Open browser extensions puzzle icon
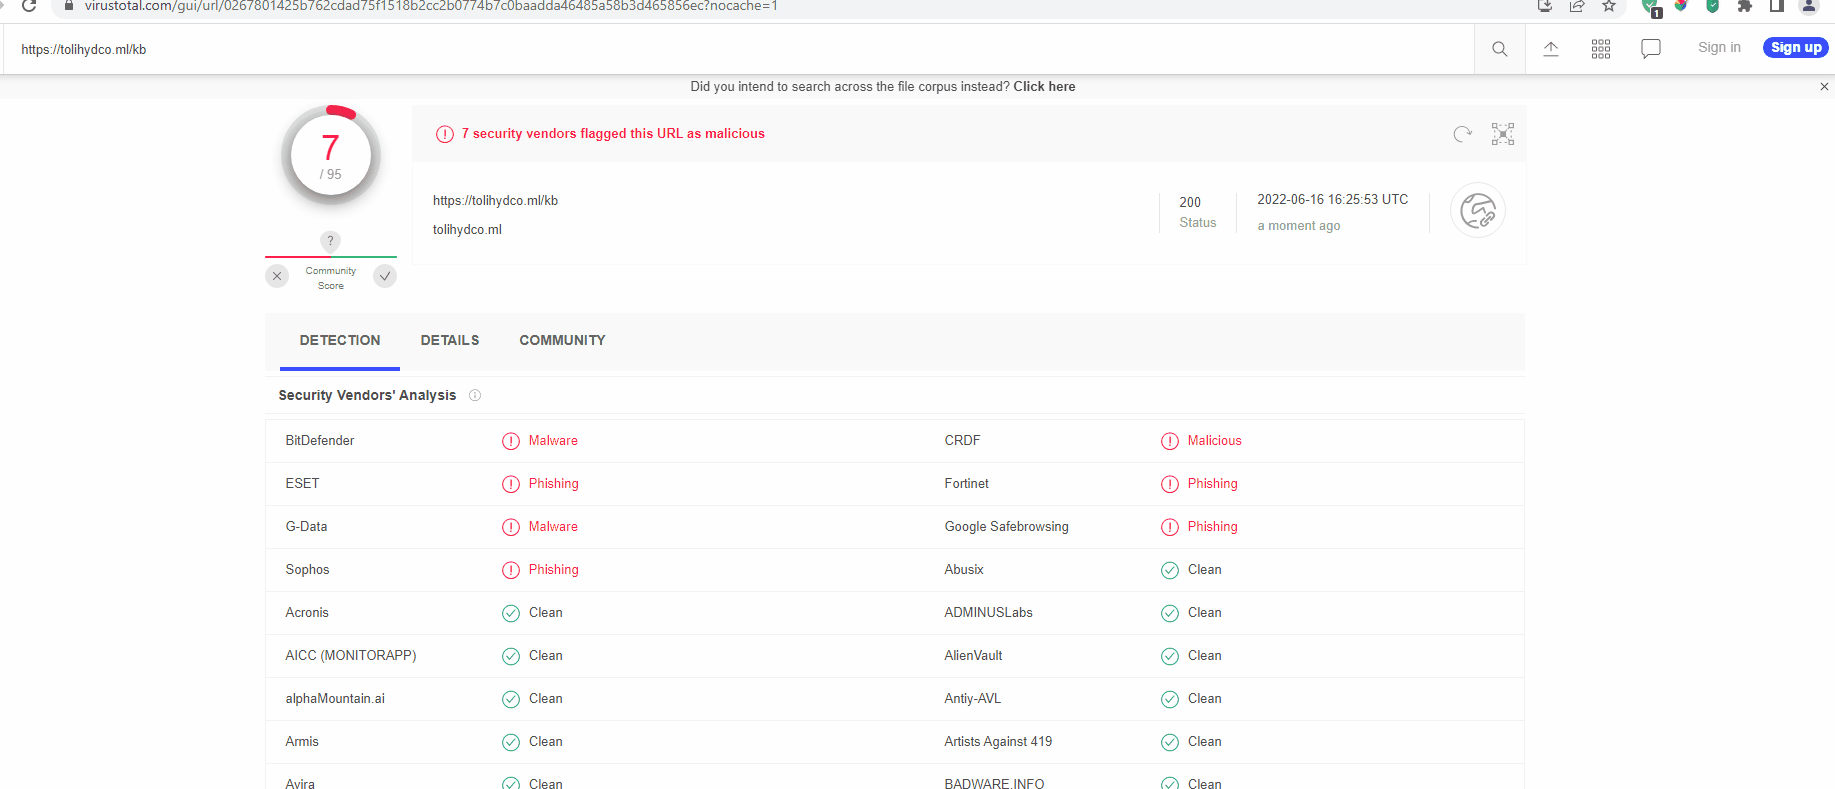 [1745, 6]
